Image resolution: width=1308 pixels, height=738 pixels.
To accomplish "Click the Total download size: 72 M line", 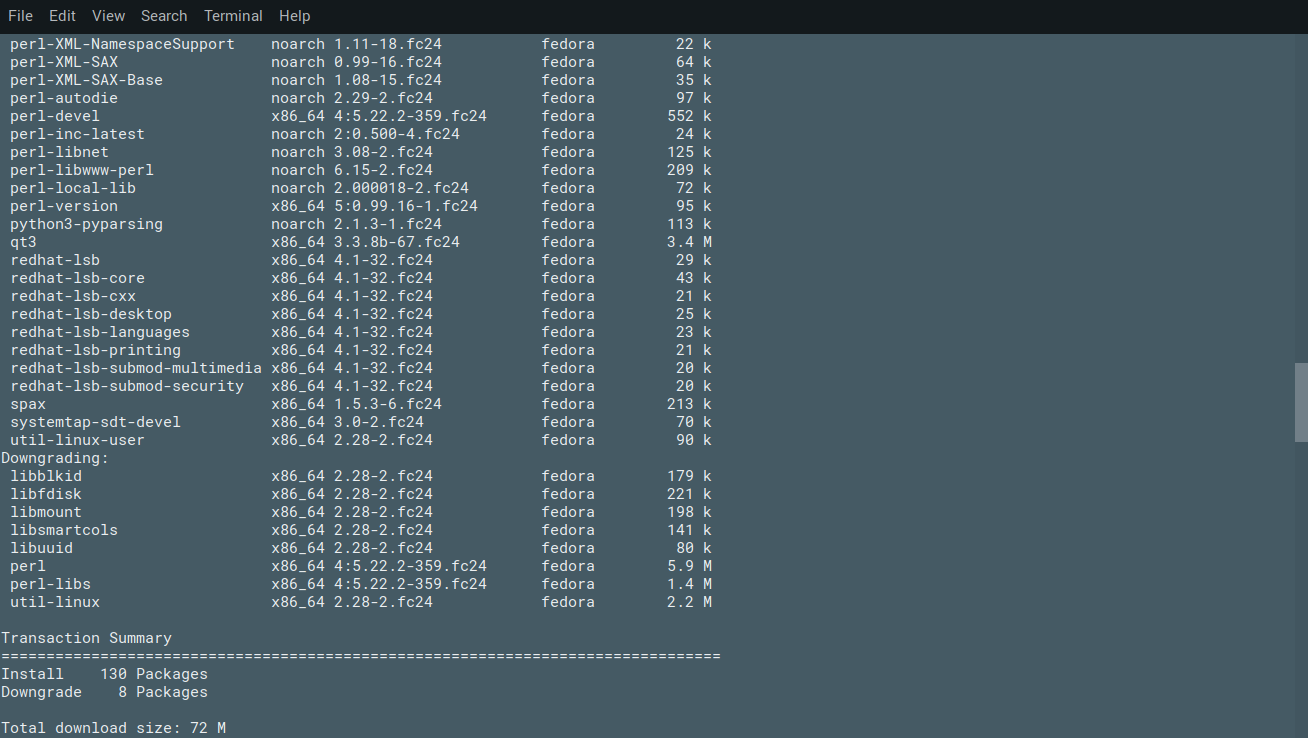I will coord(113,728).
